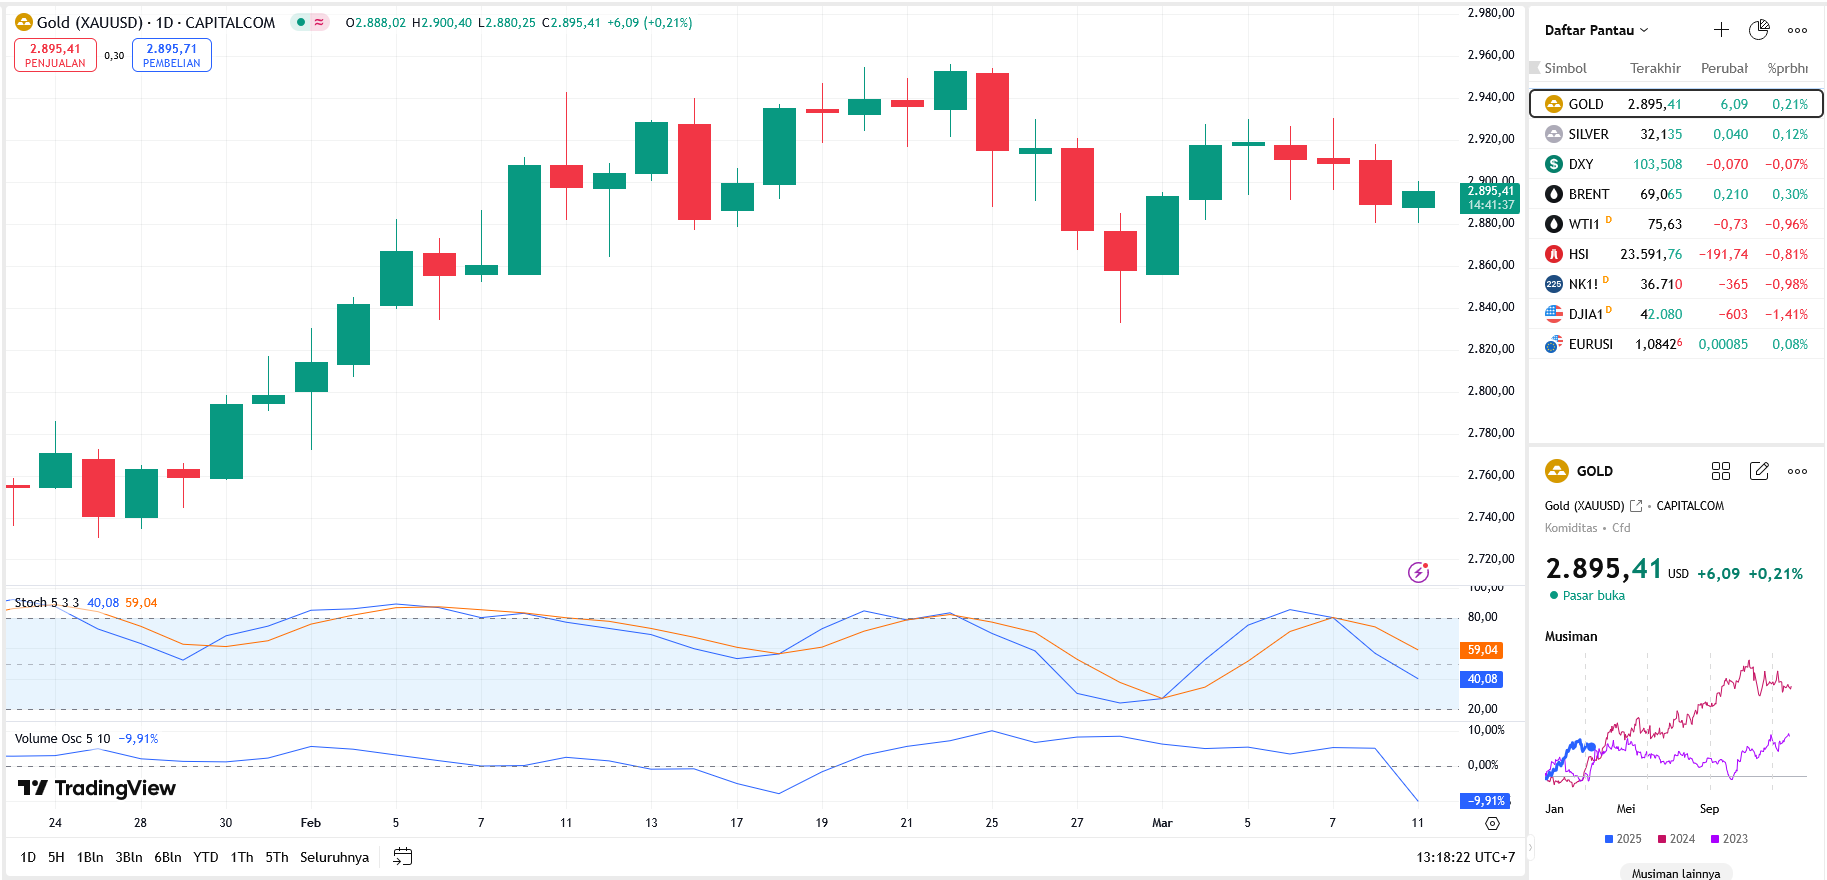Expand the Daftar Pantau watchlist dropdown
Viewport: 1827px width, 880px height.
click(x=1596, y=30)
